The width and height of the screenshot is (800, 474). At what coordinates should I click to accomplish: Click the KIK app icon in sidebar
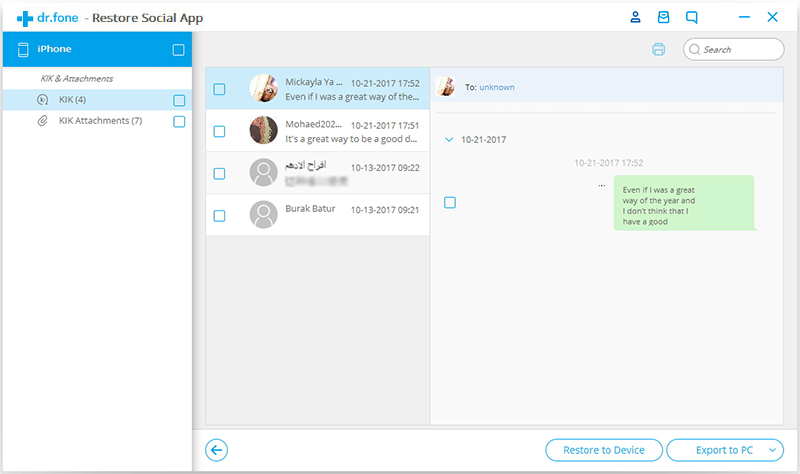43,99
